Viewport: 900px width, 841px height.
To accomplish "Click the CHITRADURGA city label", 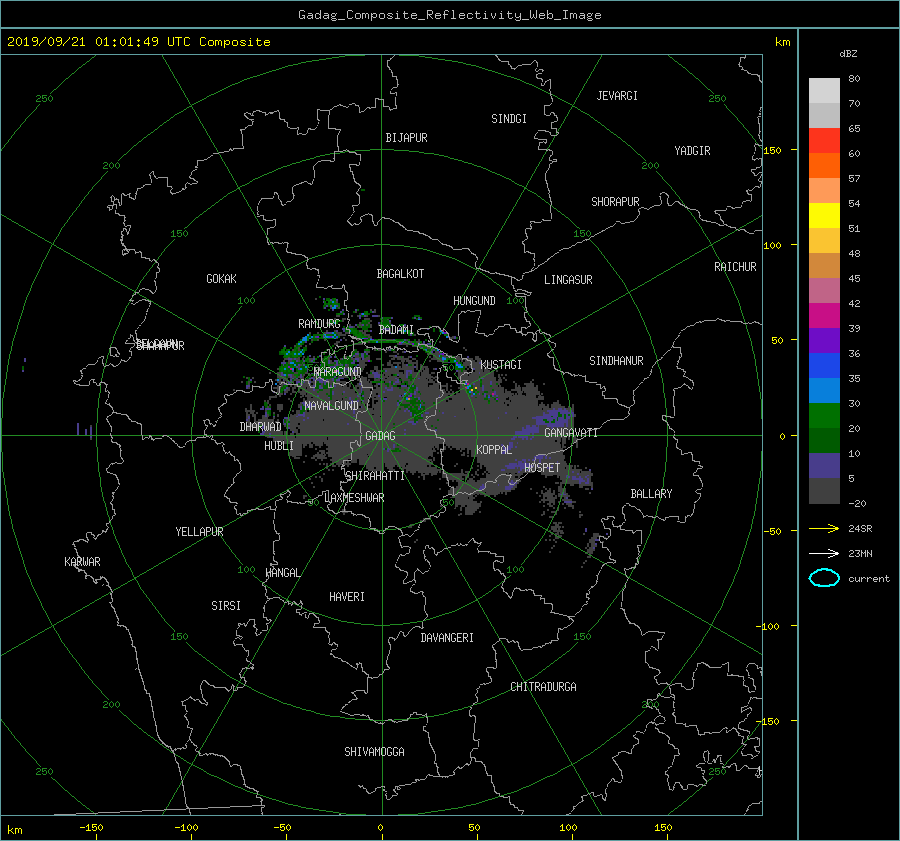I will point(543,687).
